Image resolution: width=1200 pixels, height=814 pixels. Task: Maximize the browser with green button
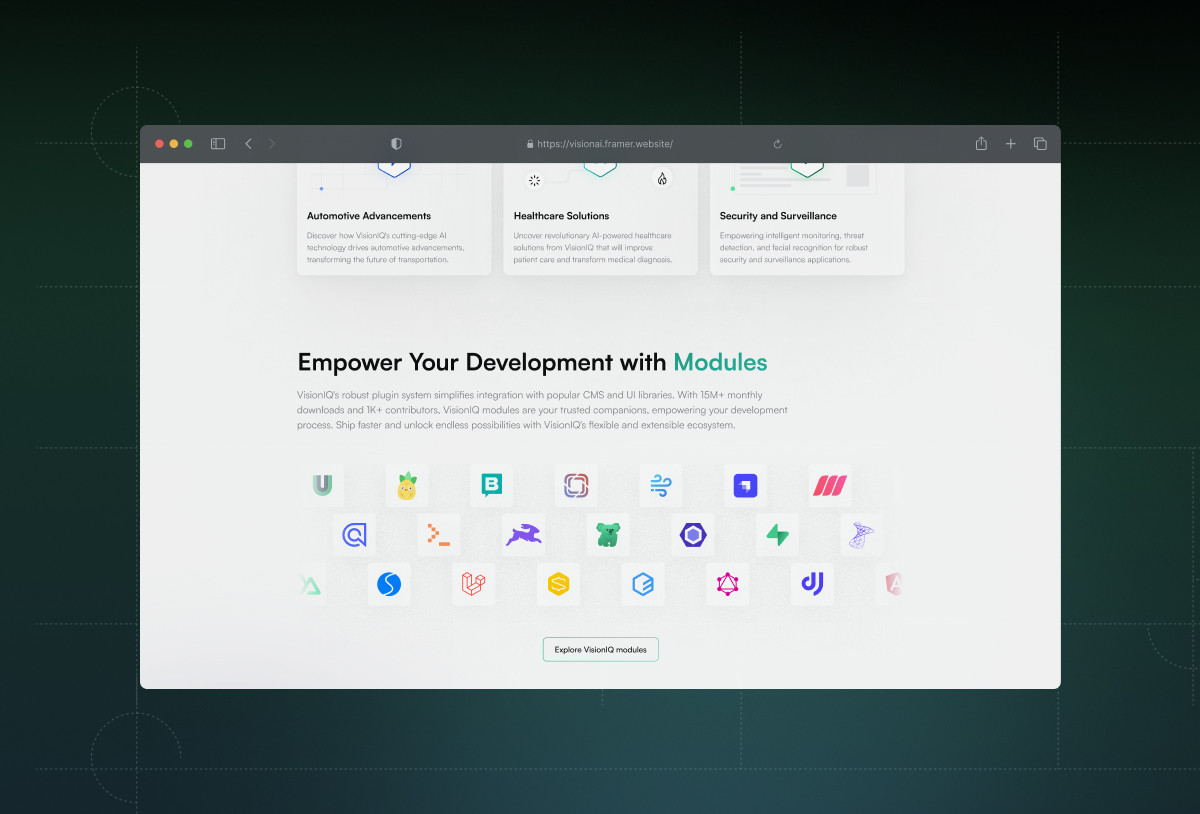[x=188, y=144]
